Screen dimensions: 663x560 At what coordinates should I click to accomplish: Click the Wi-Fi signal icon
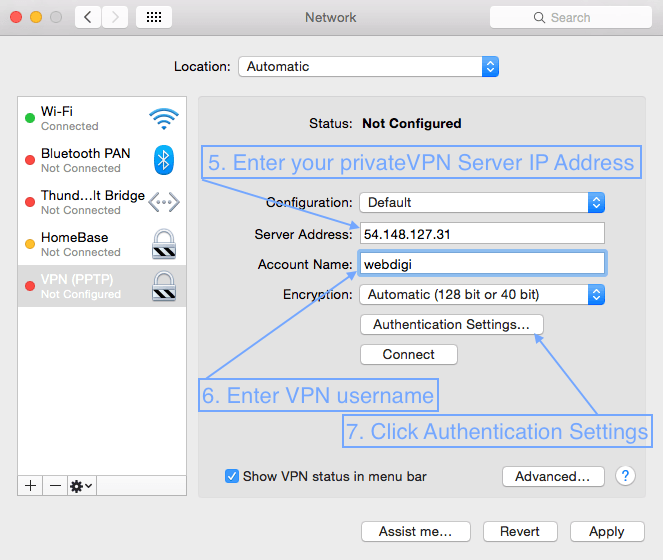(164, 119)
